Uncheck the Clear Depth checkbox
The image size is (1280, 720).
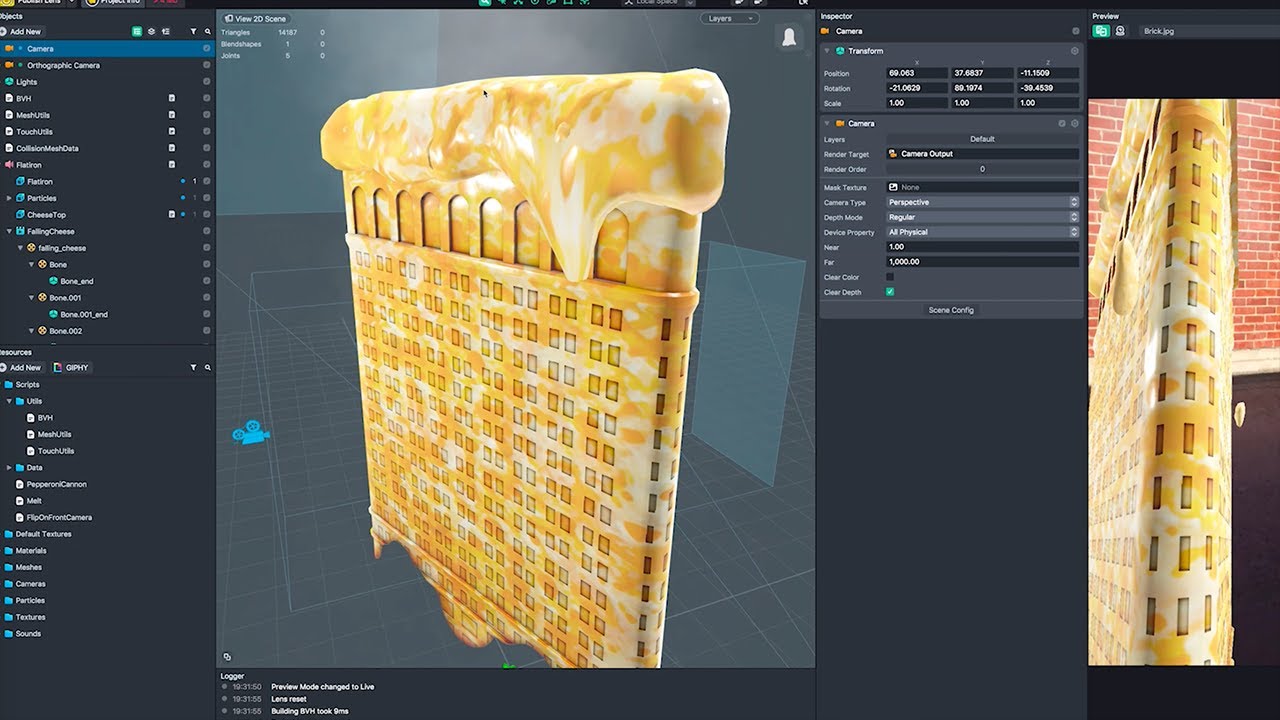[x=890, y=292]
